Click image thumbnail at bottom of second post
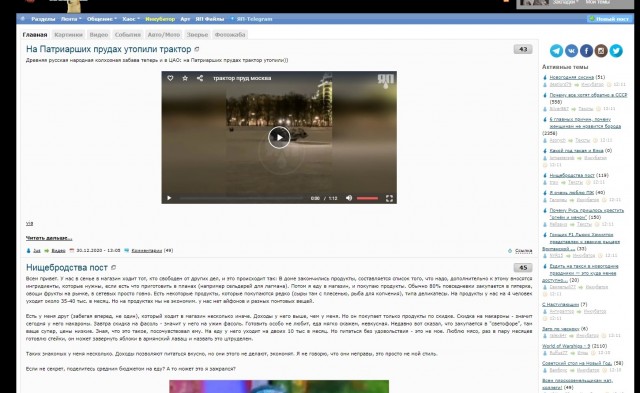The height and width of the screenshot is (393, 640). pyautogui.click(x=279, y=386)
